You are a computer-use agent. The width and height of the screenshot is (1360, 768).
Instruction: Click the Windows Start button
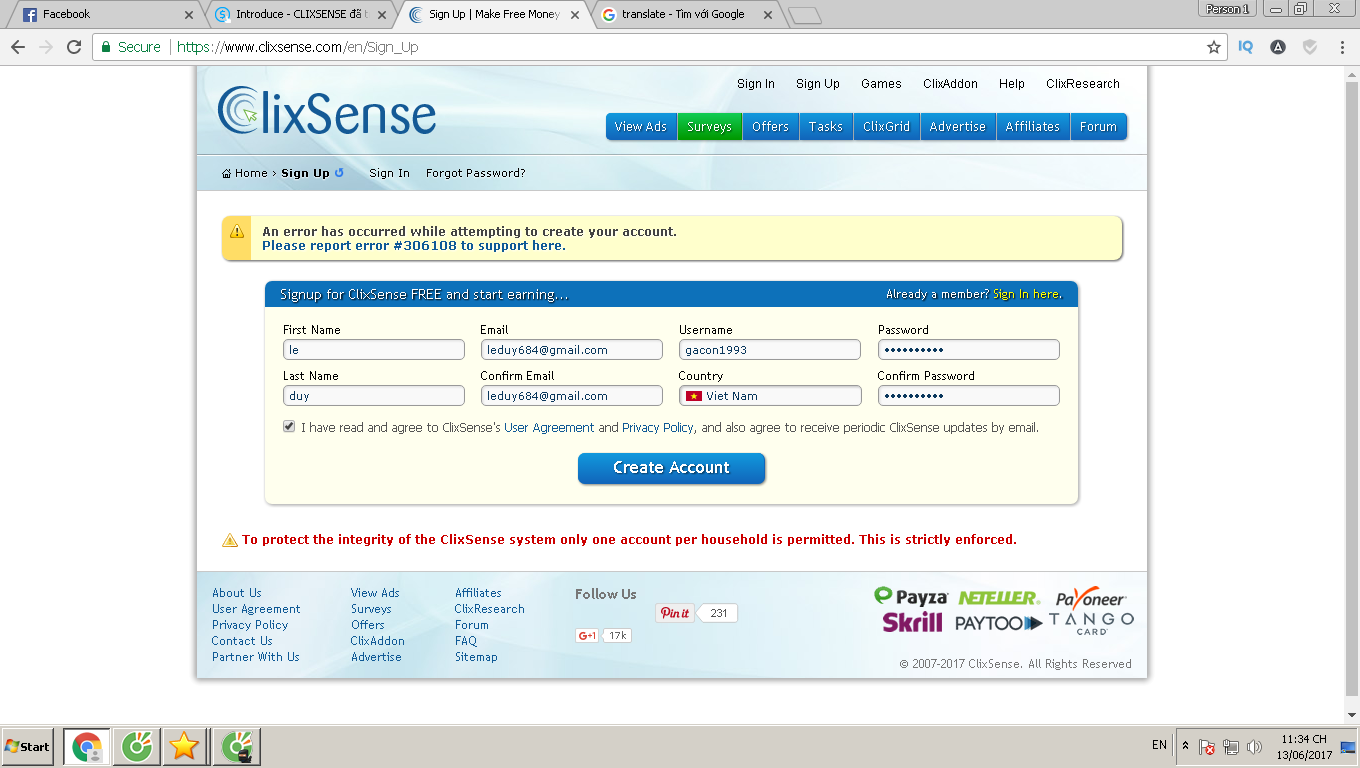point(27,746)
